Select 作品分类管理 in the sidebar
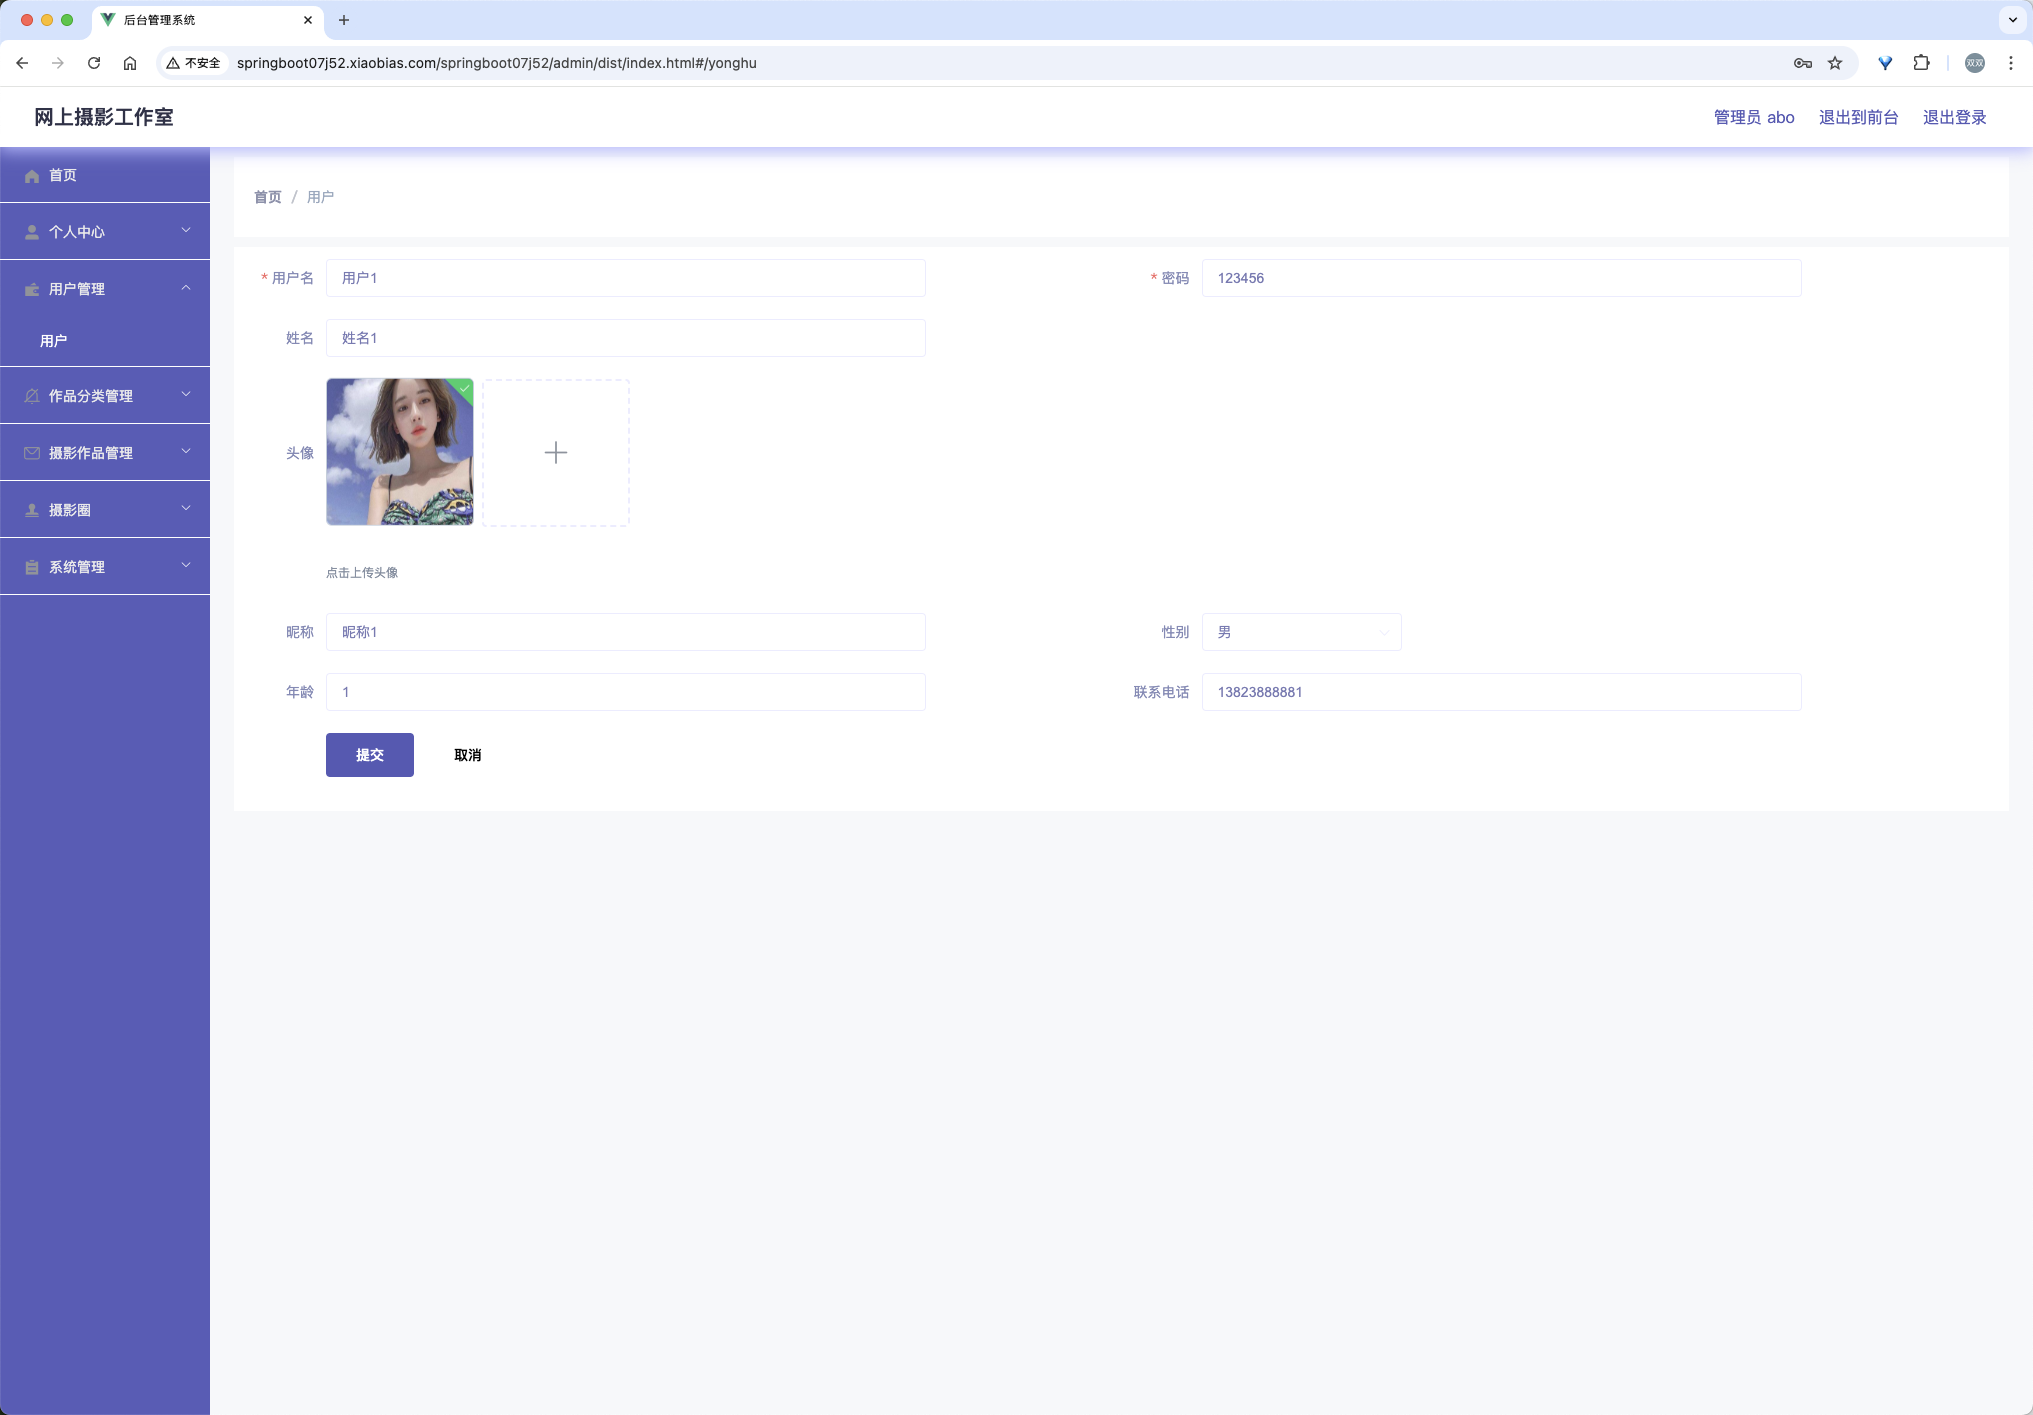This screenshot has width=2033, height=1415. [105, 396]
